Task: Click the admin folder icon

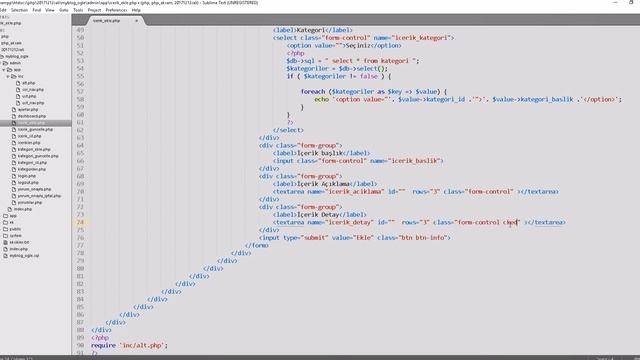Action: point(6,63)
